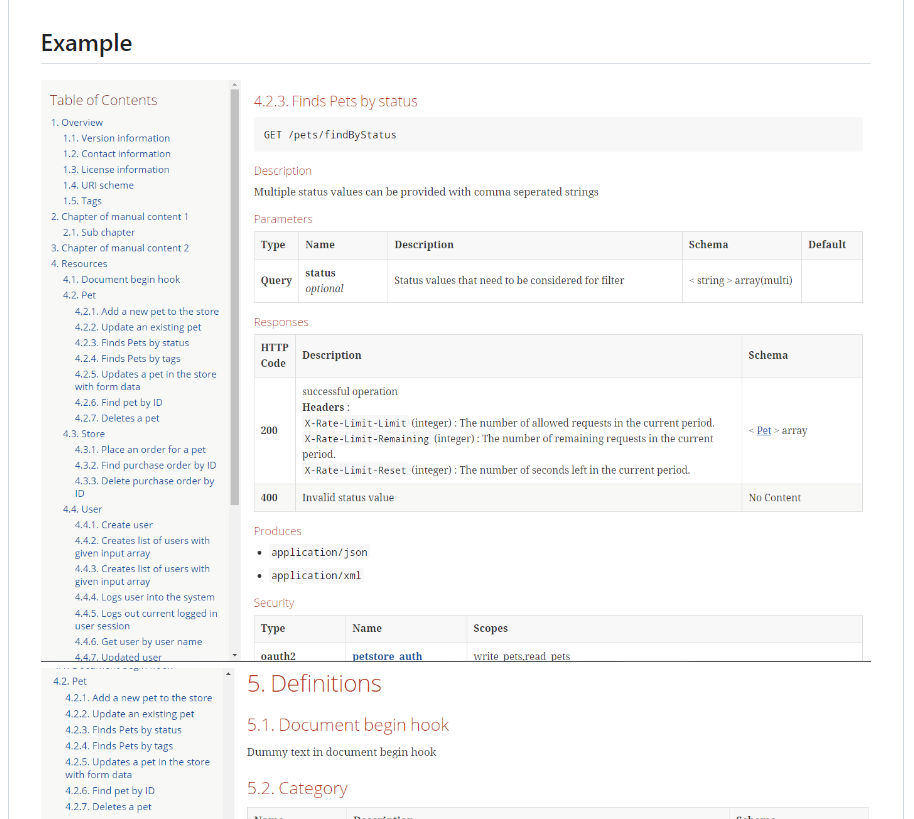The width and height of the screenshot is (914, 819).
Task: Click the application/json list item
Action: (319, 552)
